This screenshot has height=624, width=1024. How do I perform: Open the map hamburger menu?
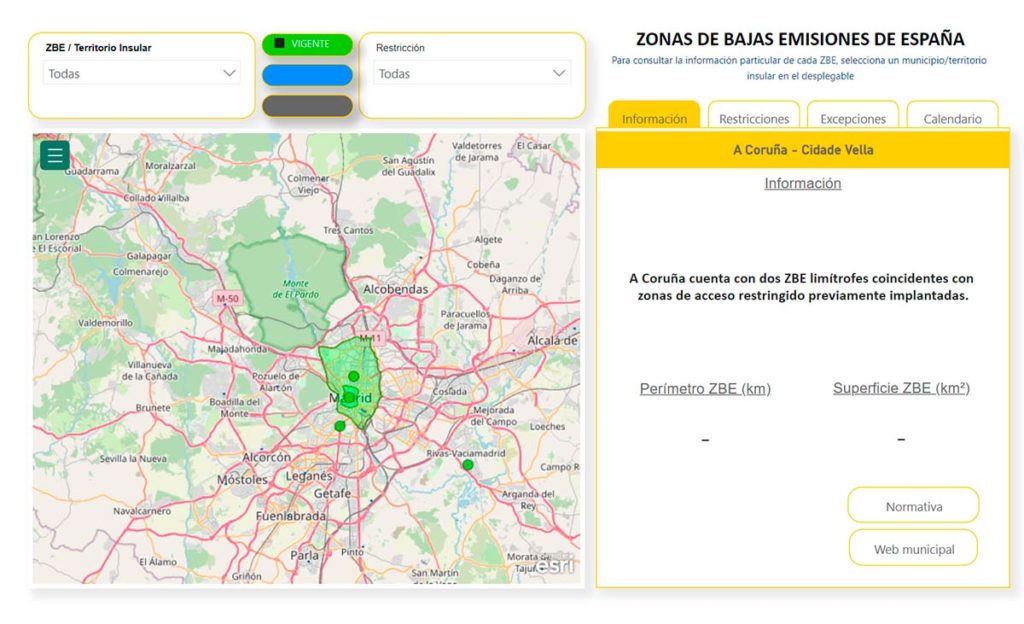(54, 155)
